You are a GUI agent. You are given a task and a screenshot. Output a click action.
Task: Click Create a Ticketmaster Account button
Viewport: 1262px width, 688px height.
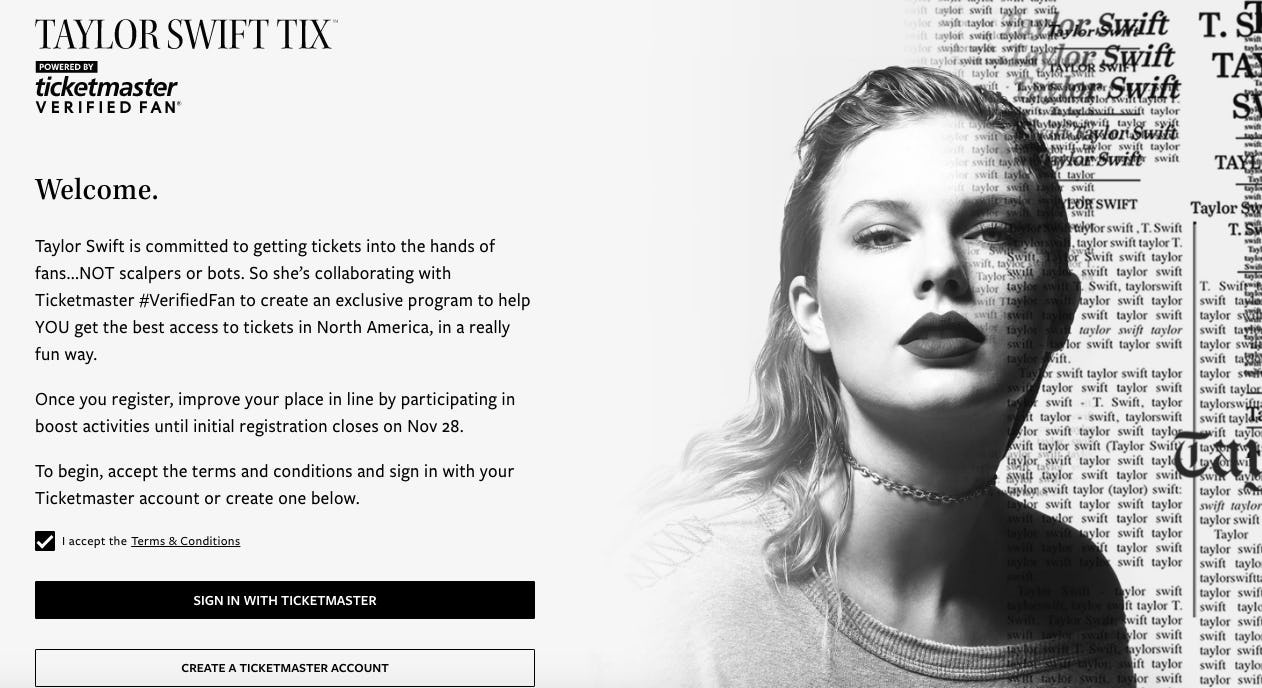point(285,668)
